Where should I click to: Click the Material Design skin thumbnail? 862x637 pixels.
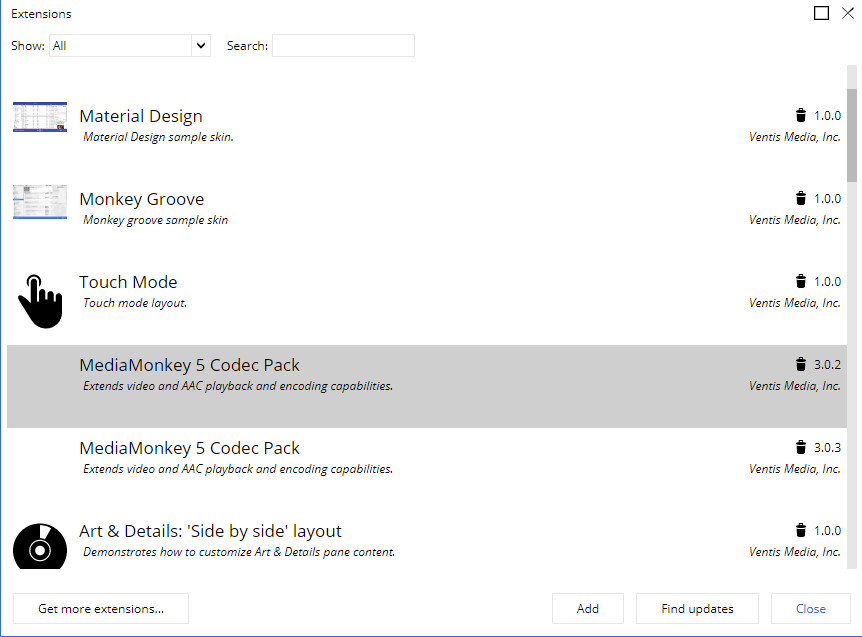click(x=40, y=117)
